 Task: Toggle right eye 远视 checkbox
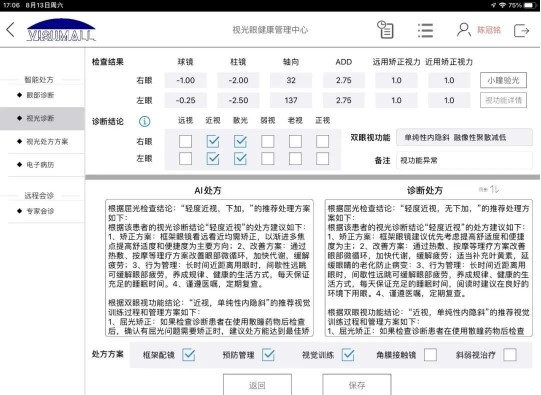185,141
